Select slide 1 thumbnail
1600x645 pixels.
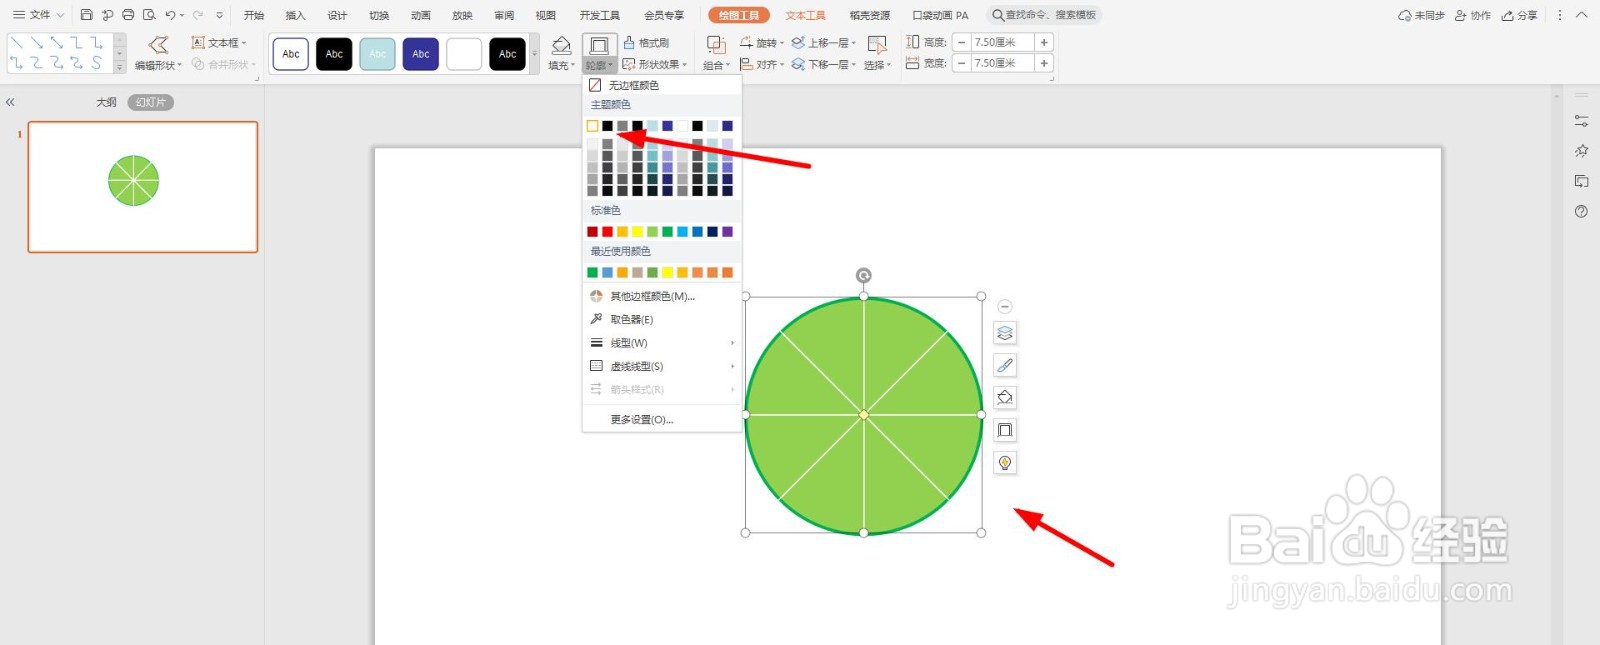coord(143,187)
